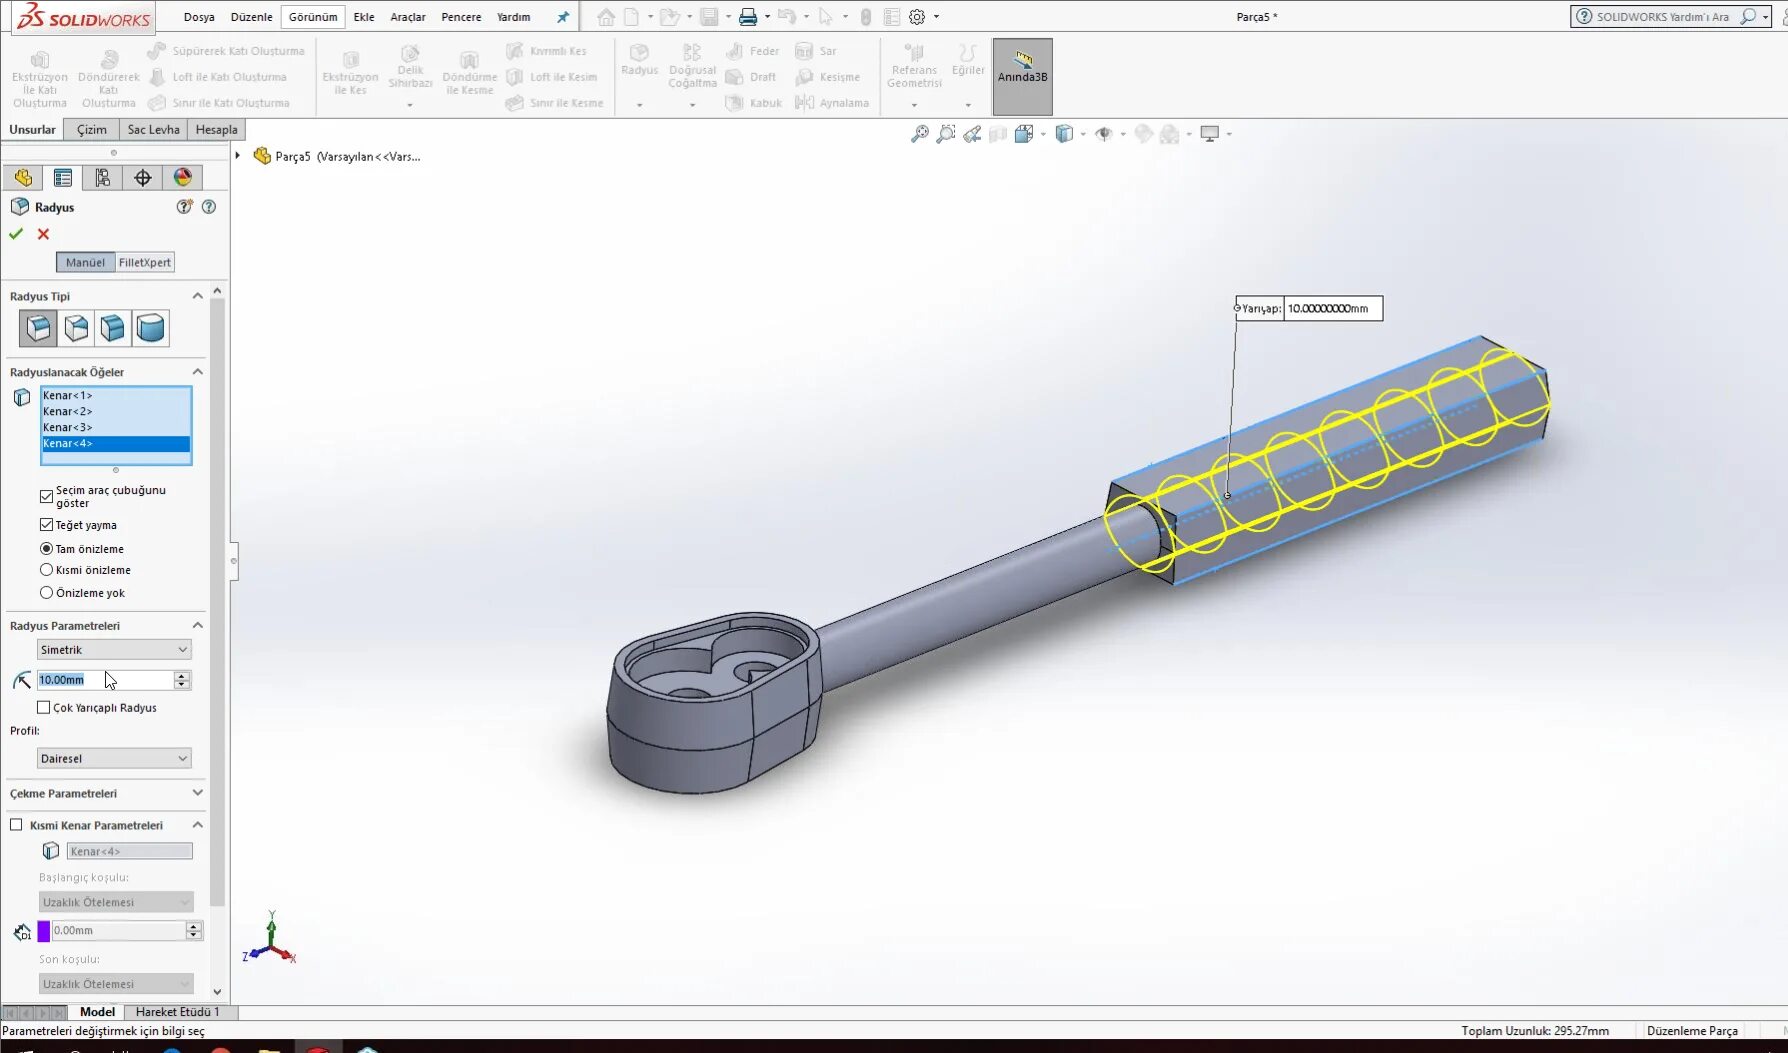Open the ConfigurationManager tab icon
This screenshot has height=1053, width=1788.
click(x=102, y=178)
